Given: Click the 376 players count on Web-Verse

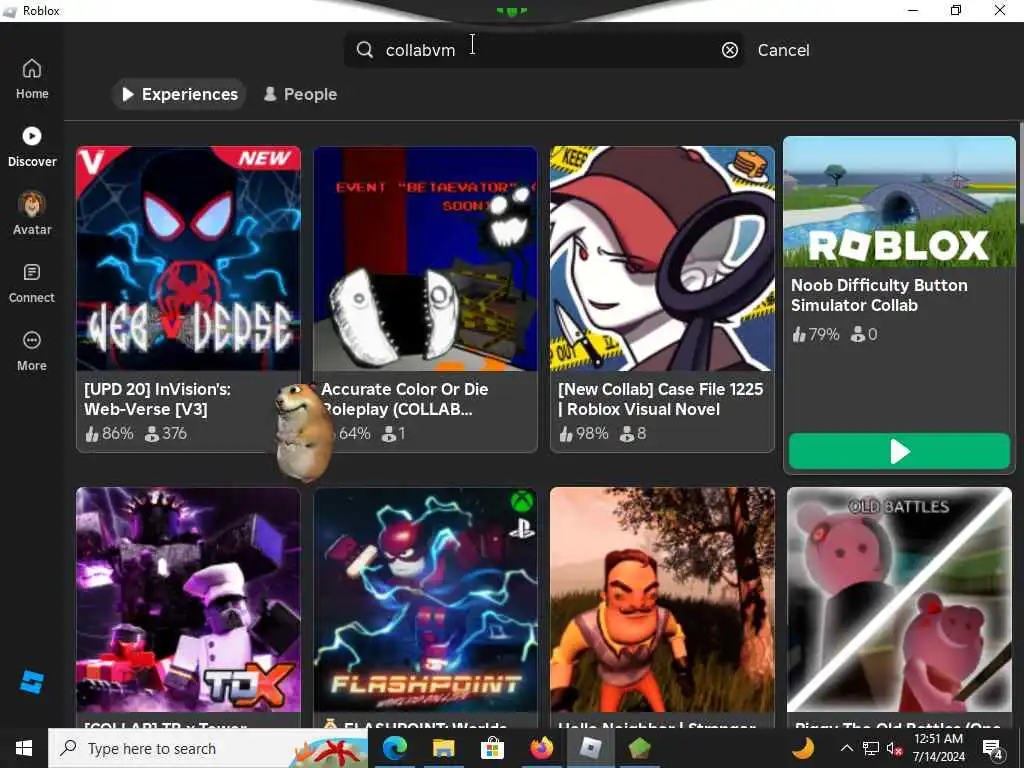Looking at the screenshot, I should point(166,434).
